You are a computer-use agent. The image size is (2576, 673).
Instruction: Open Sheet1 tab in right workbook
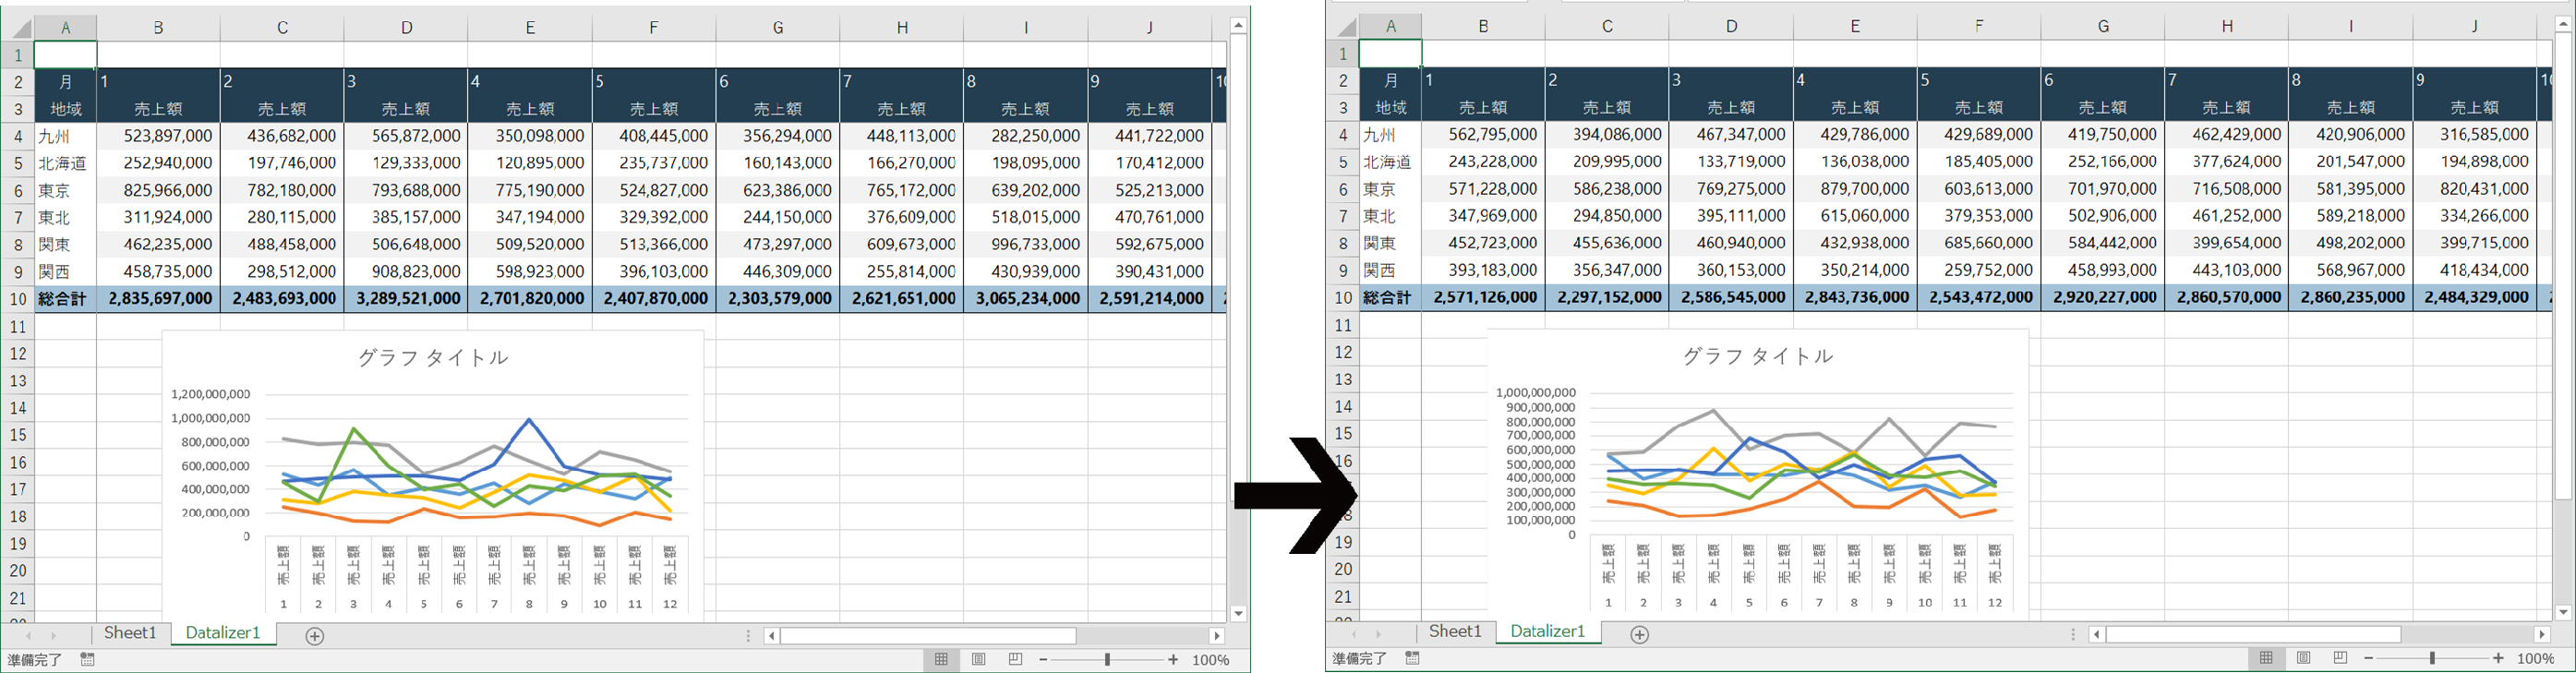1455,631
